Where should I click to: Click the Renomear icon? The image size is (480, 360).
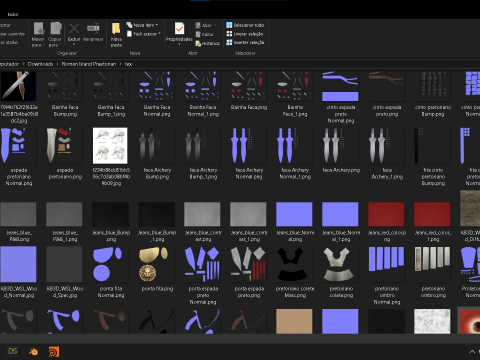click(x=93, y=29)
